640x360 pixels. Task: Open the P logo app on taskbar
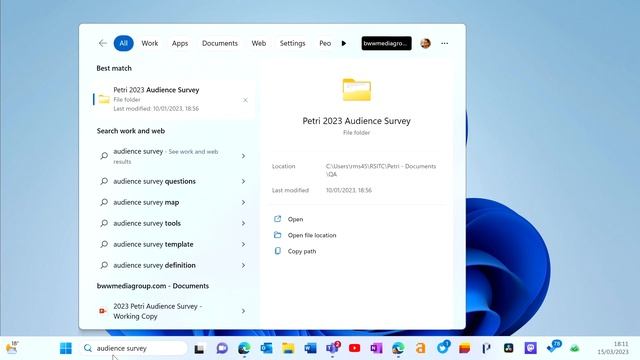click(487, 348)
